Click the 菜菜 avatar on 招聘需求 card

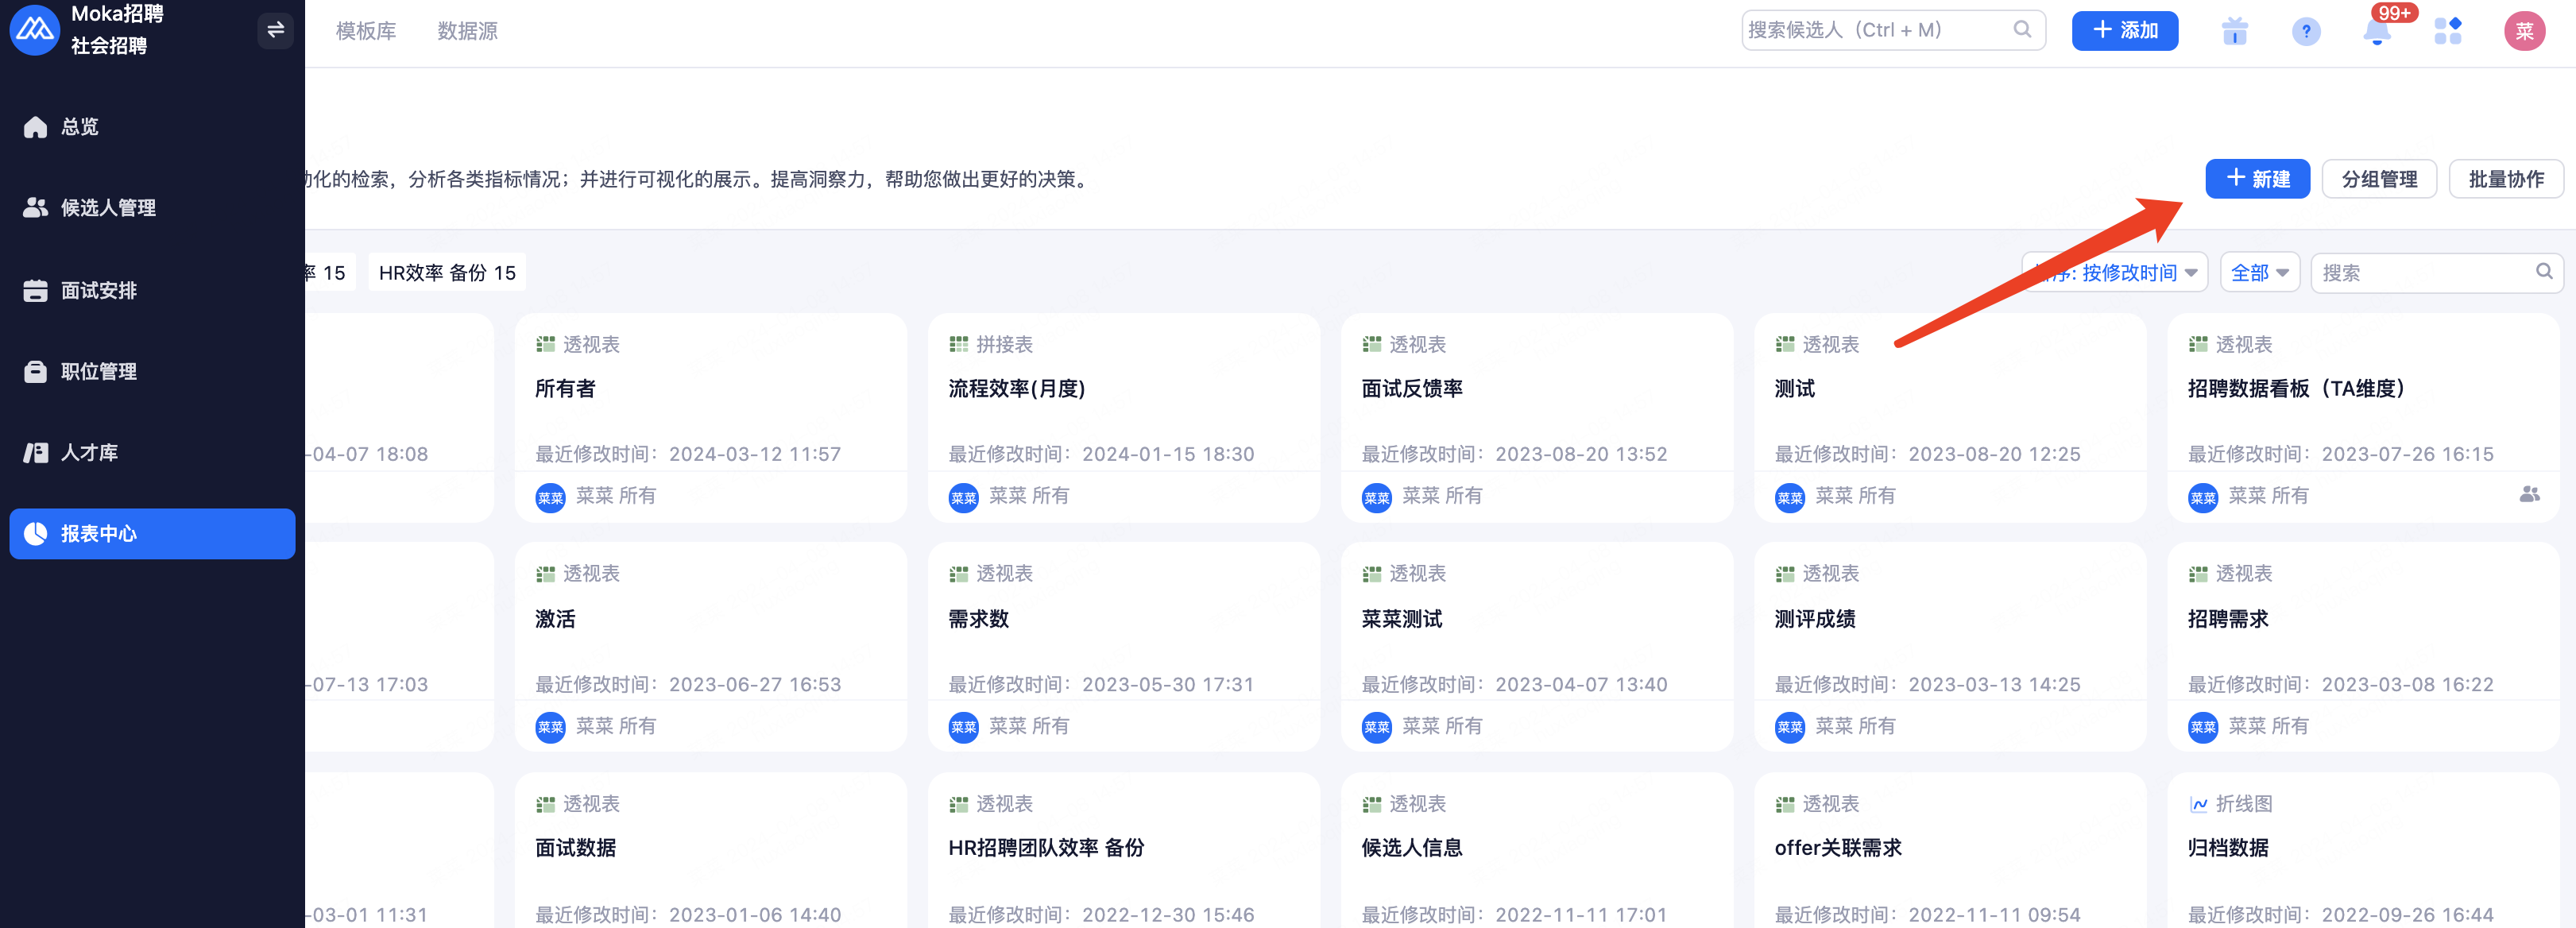click(x=2202, y=727)
